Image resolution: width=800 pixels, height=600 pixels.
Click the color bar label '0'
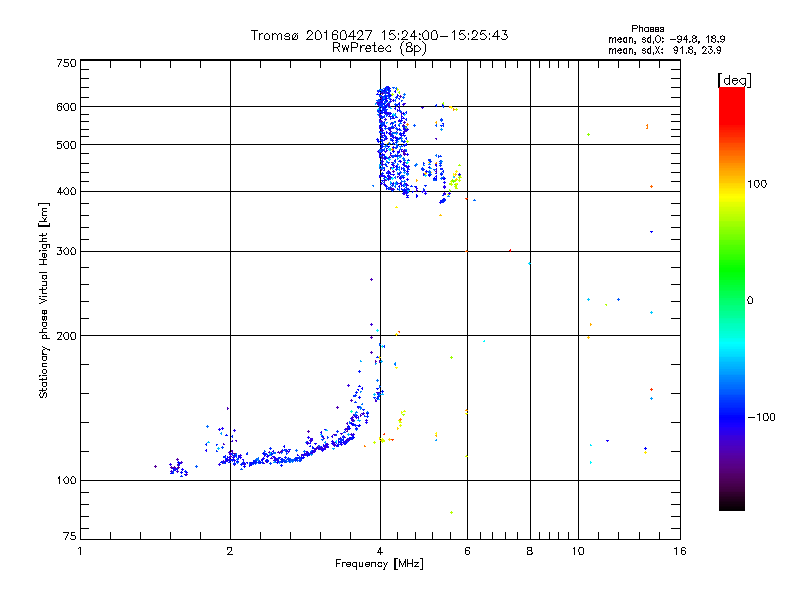click(x=750, y=300)
